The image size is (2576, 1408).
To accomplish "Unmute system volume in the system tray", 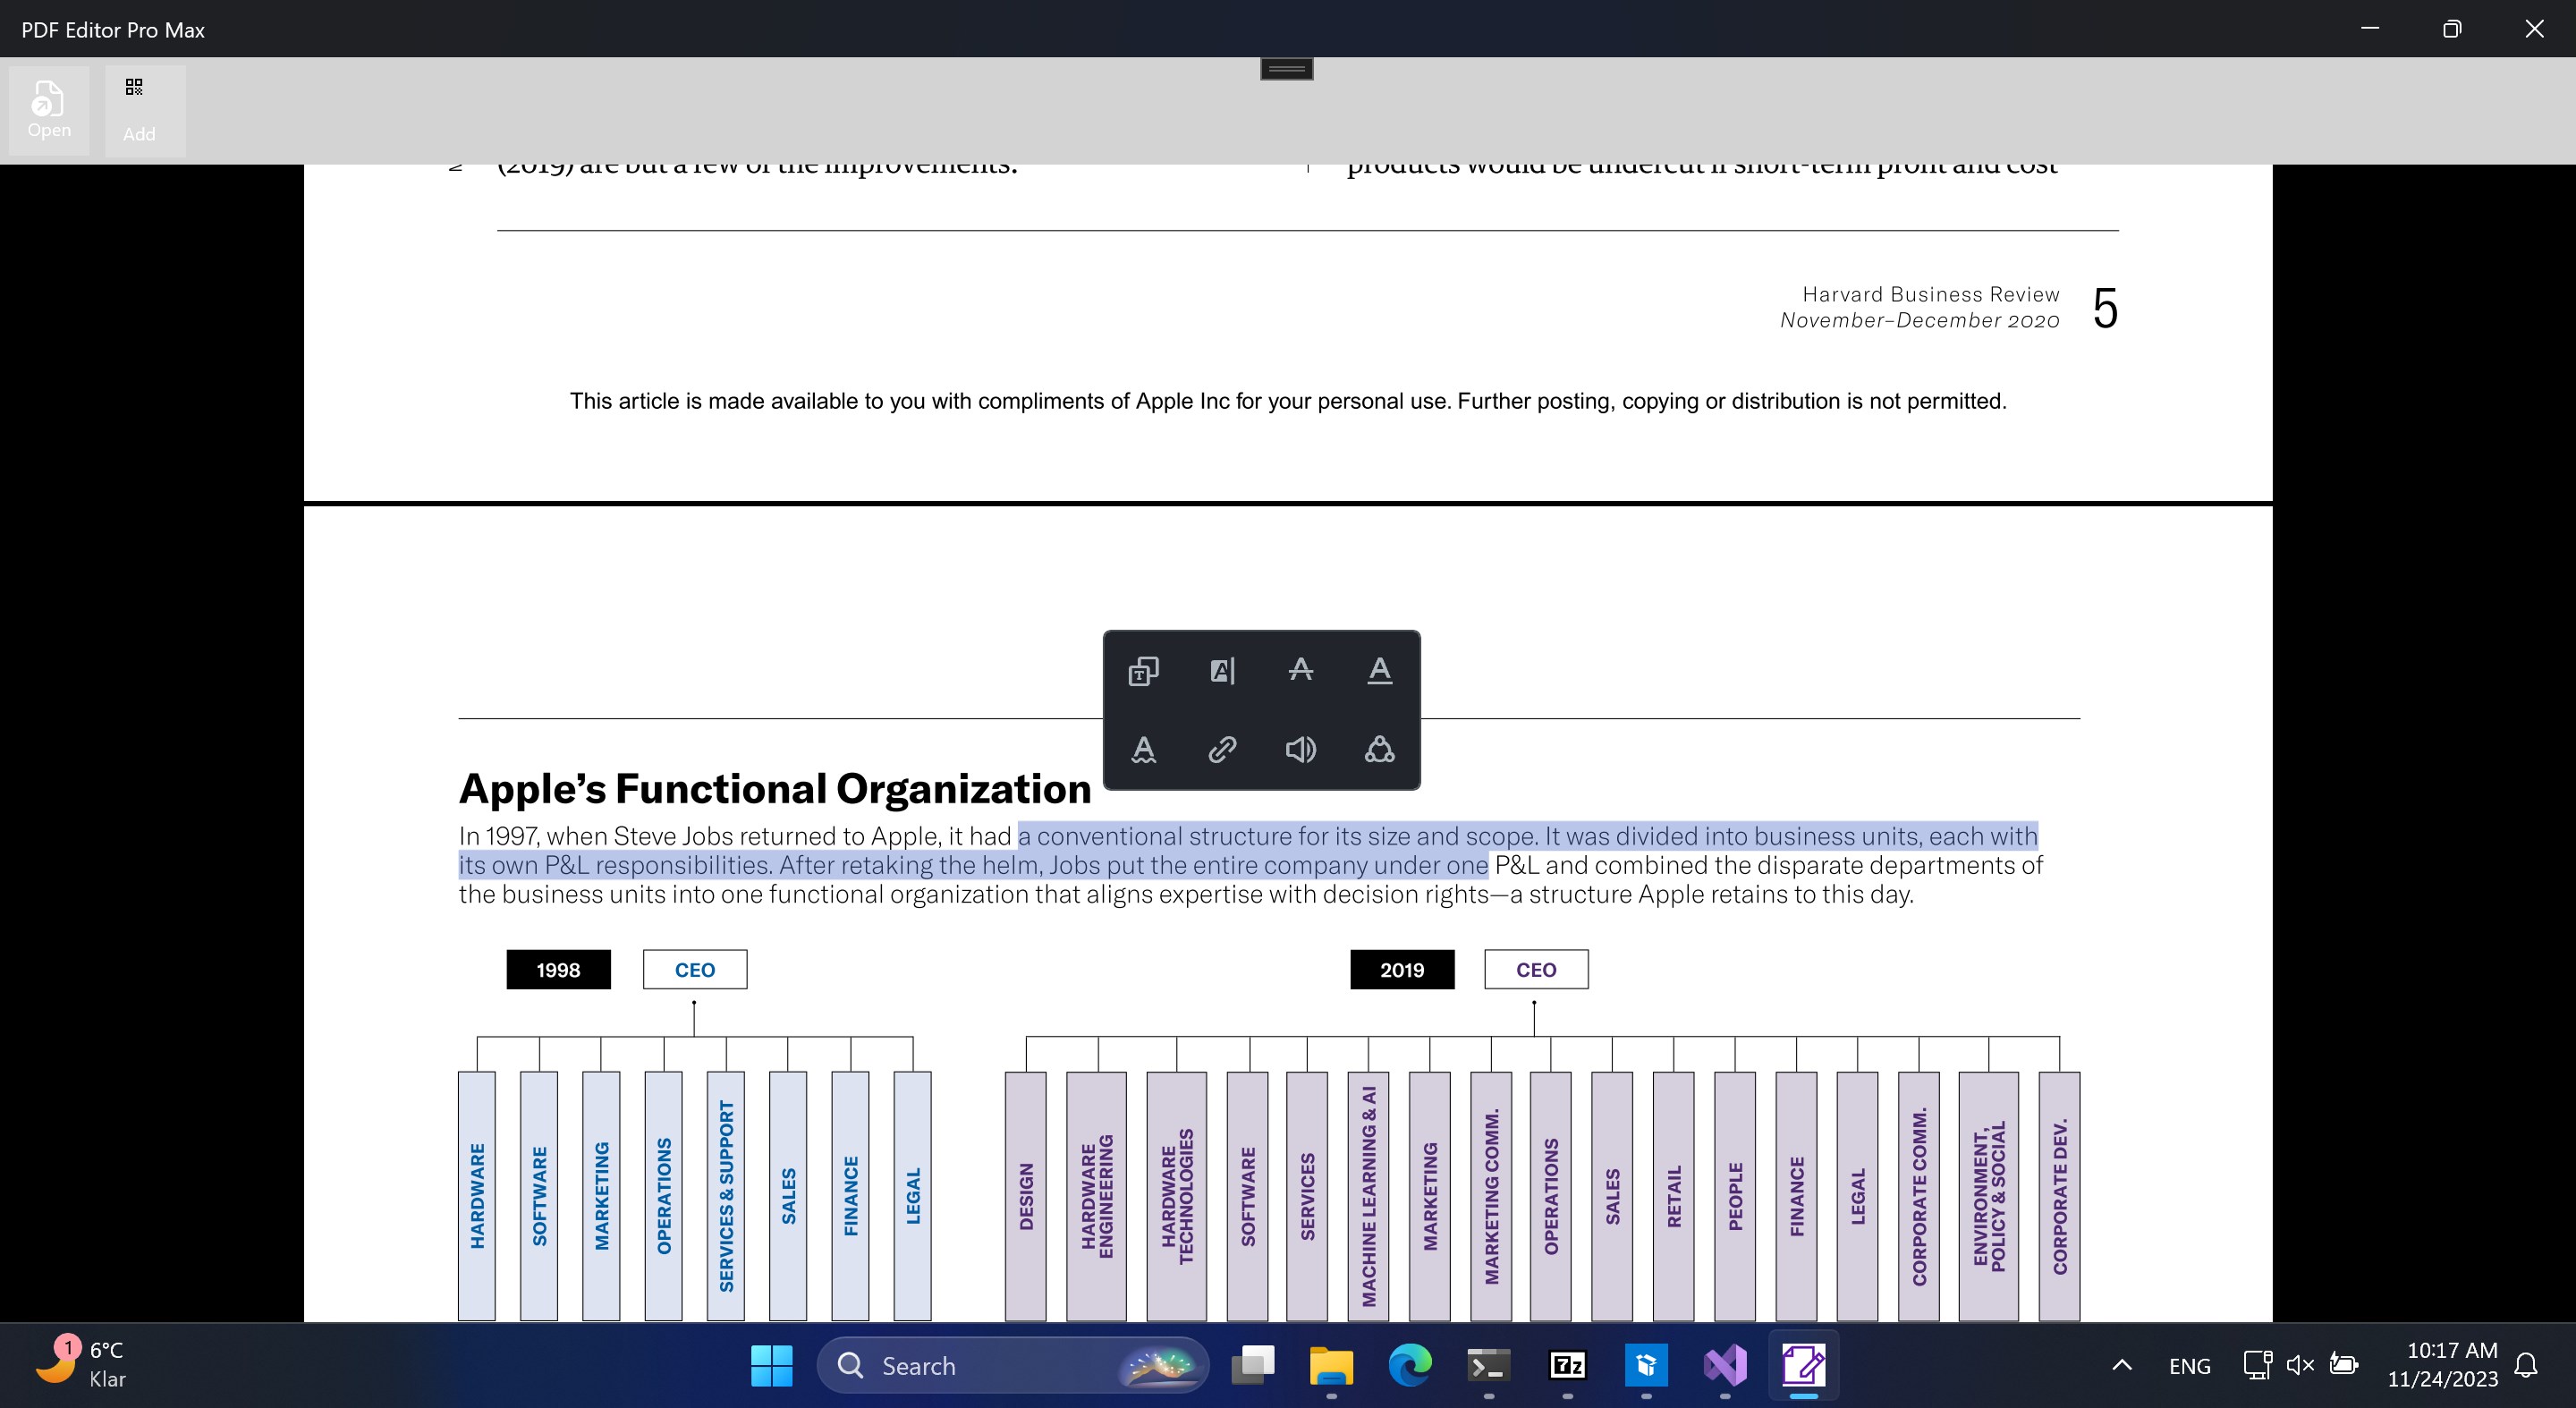I will [x=2299, y=1365].
